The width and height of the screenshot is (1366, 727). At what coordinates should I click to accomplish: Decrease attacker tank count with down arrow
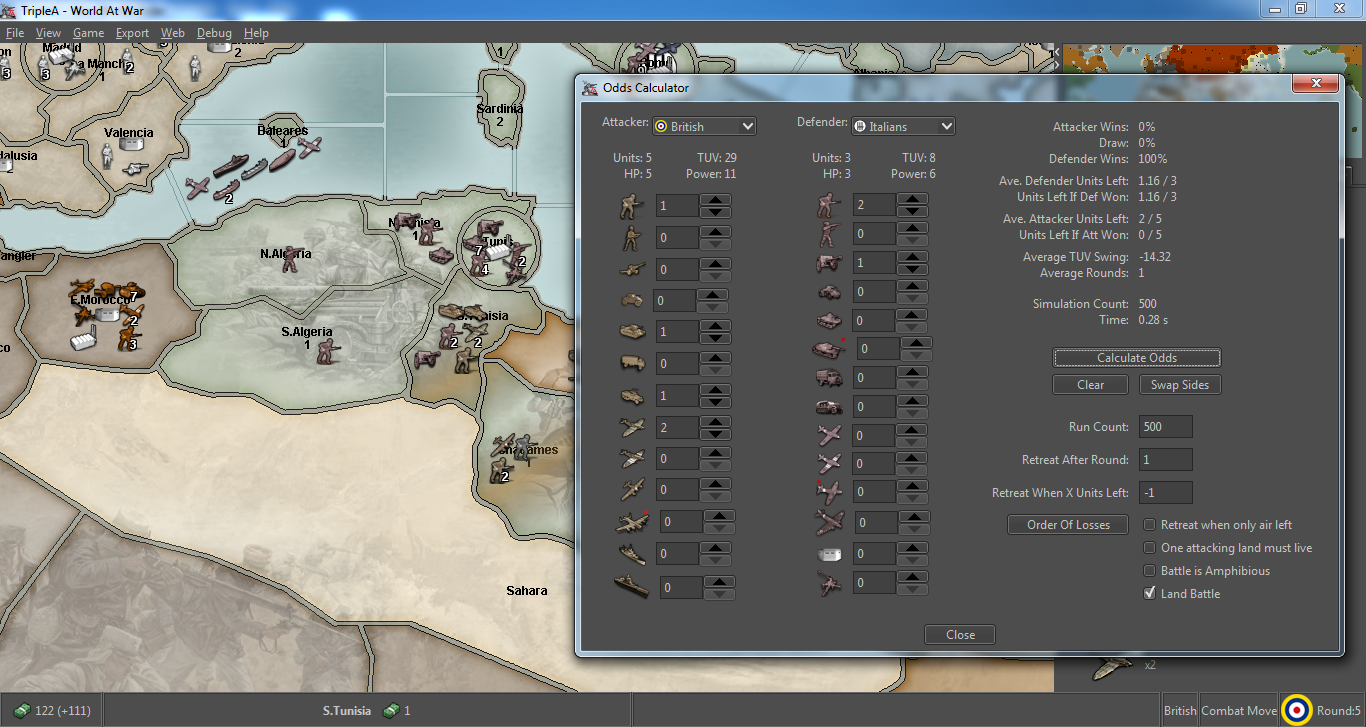tap(715, 338)
